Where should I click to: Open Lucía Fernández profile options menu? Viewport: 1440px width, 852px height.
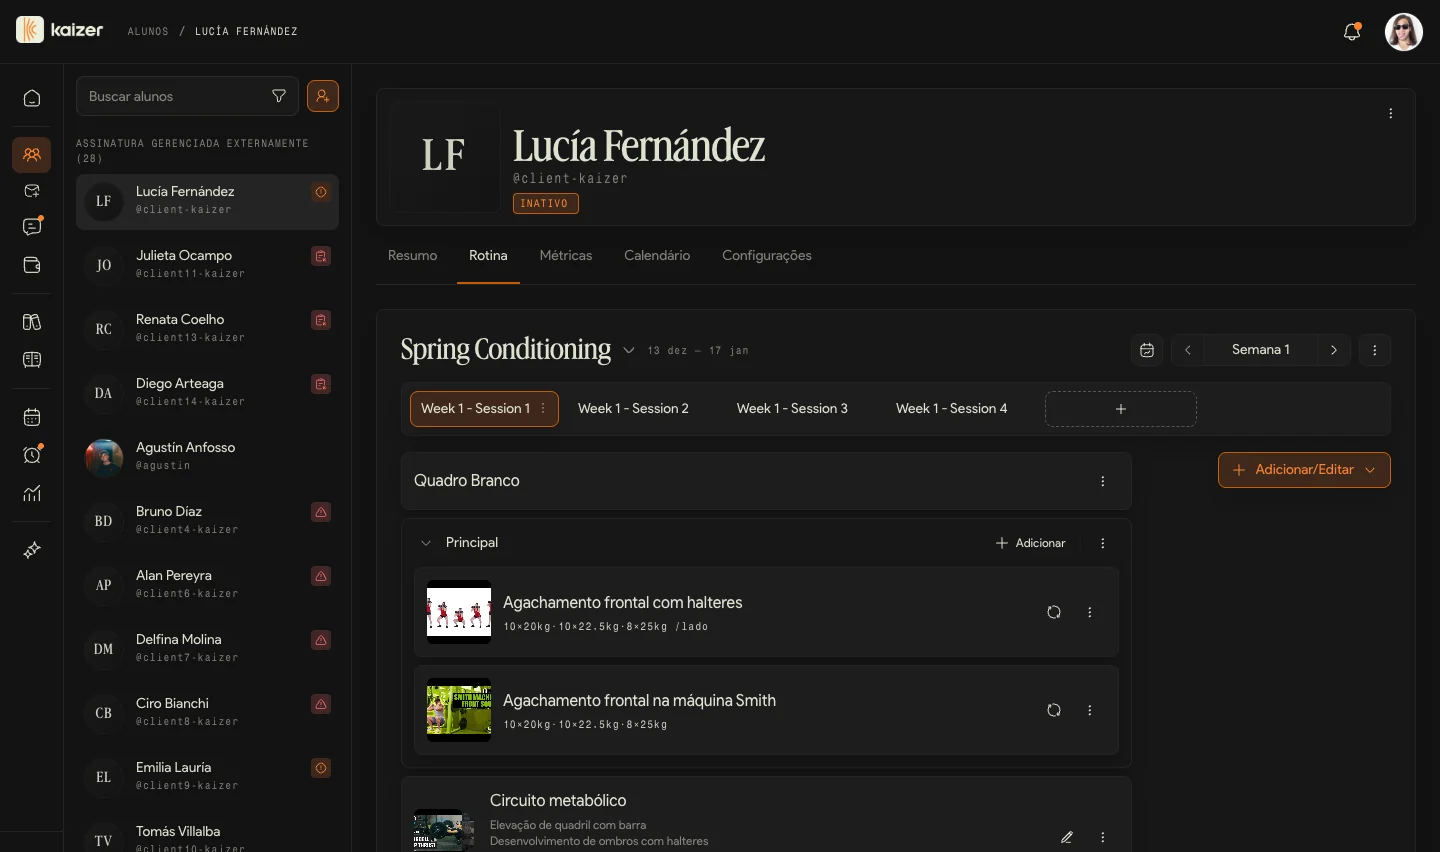click(x=1391, y=114)
